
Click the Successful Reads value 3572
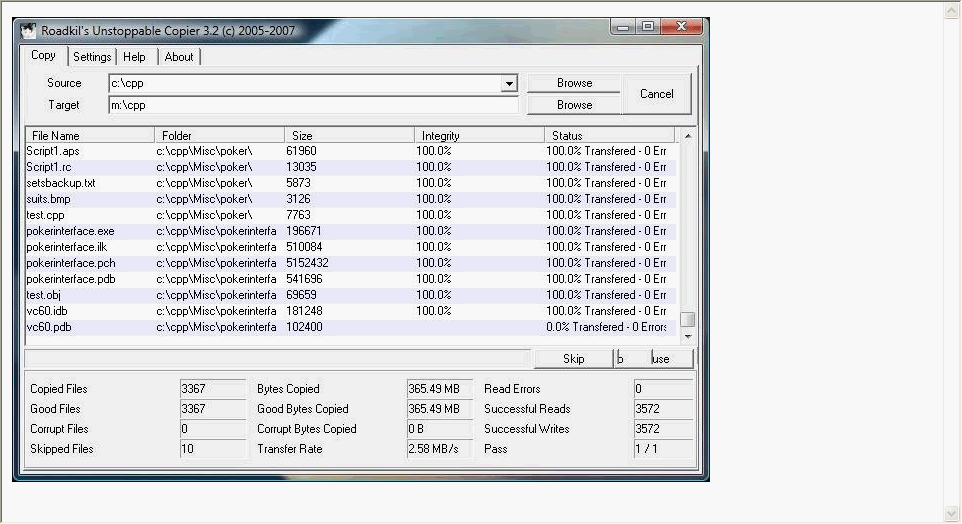(x=664, y=409)
